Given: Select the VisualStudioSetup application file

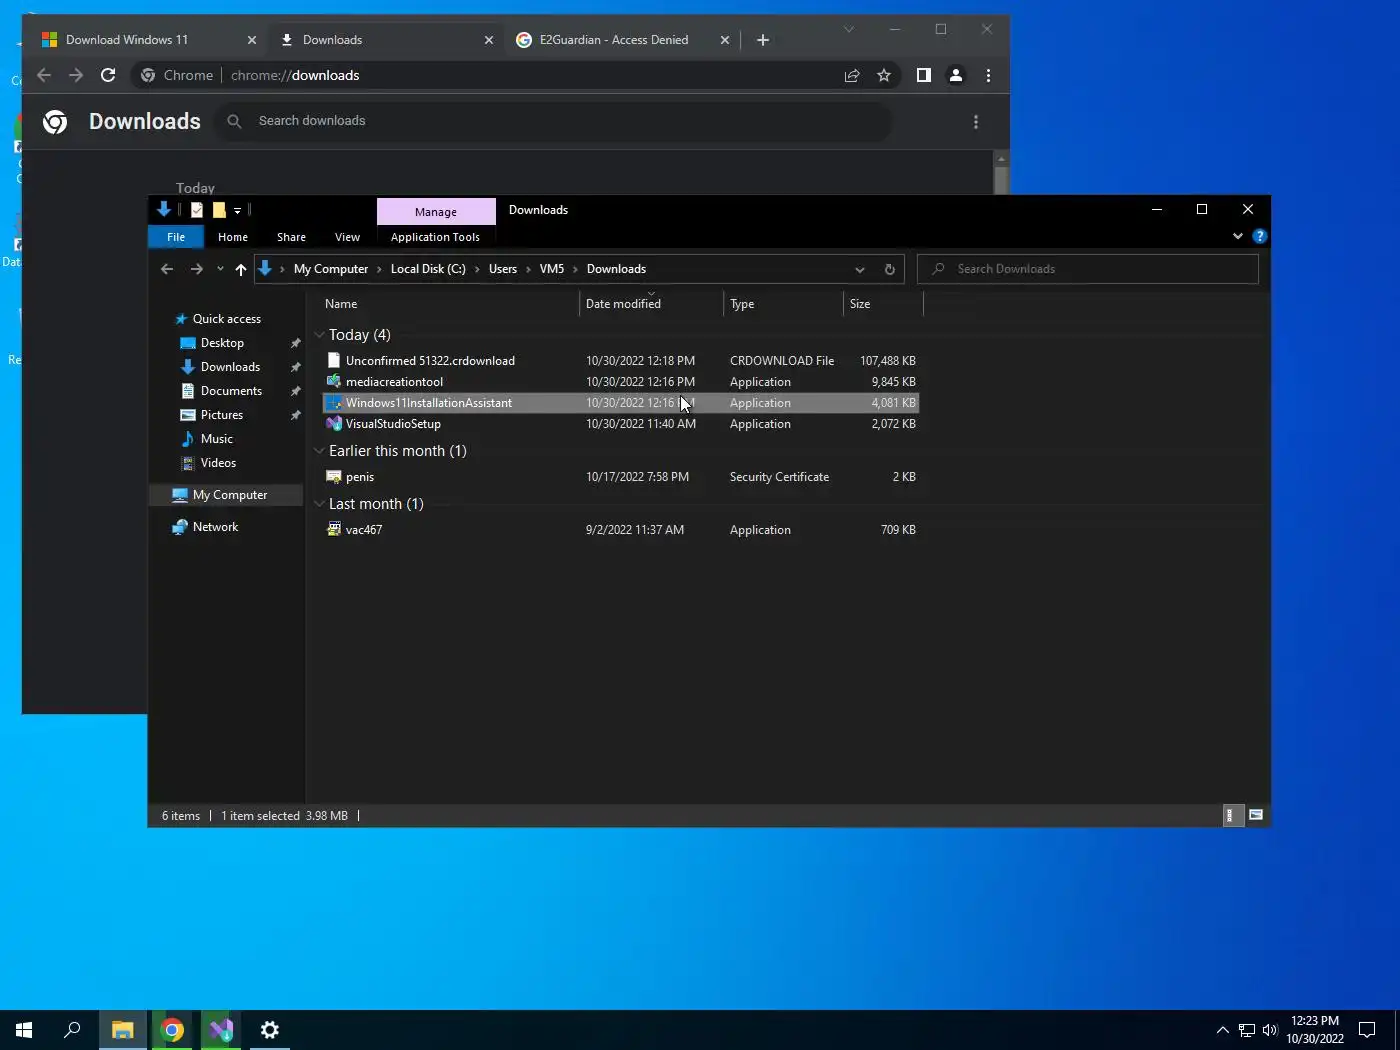Looking at the screenshot, I should pyautogui.click(x=620, y=424).
